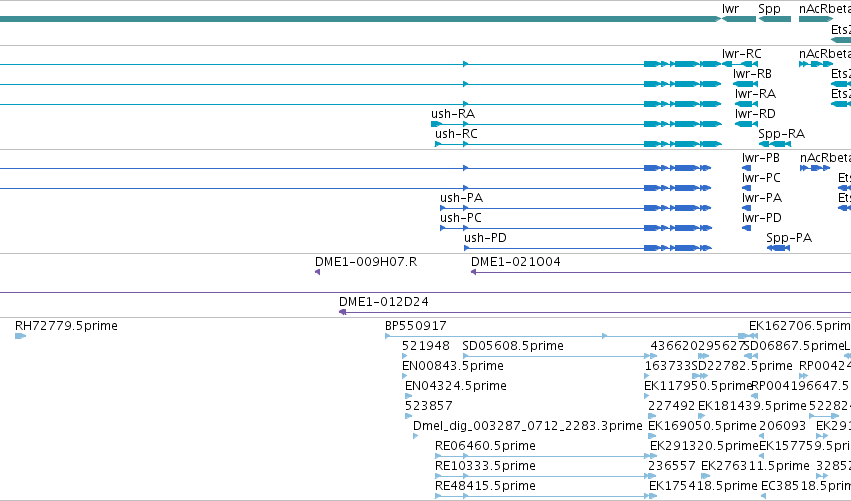Select the RE10333.5prime EST label
The image size is (851, 501).
[x=485, y=466]
